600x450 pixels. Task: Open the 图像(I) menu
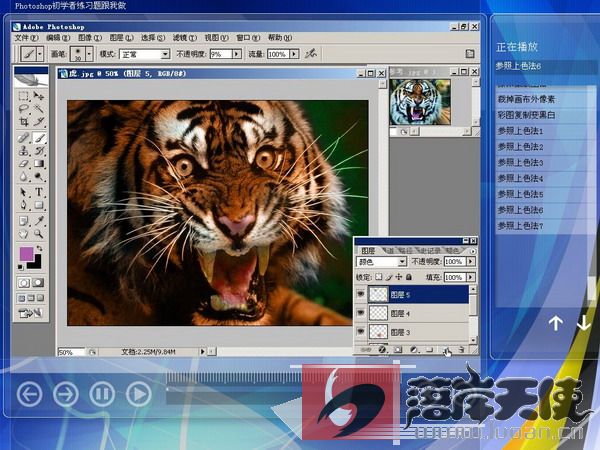(x=90, y=38)
